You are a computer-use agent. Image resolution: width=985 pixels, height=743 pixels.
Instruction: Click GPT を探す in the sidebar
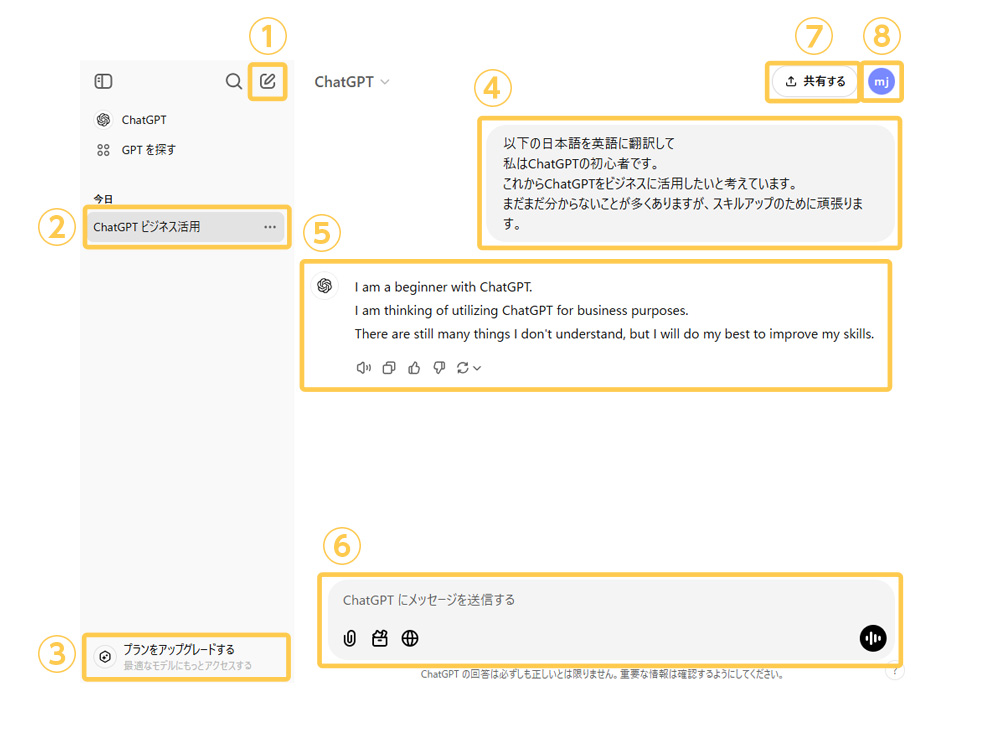148,150
